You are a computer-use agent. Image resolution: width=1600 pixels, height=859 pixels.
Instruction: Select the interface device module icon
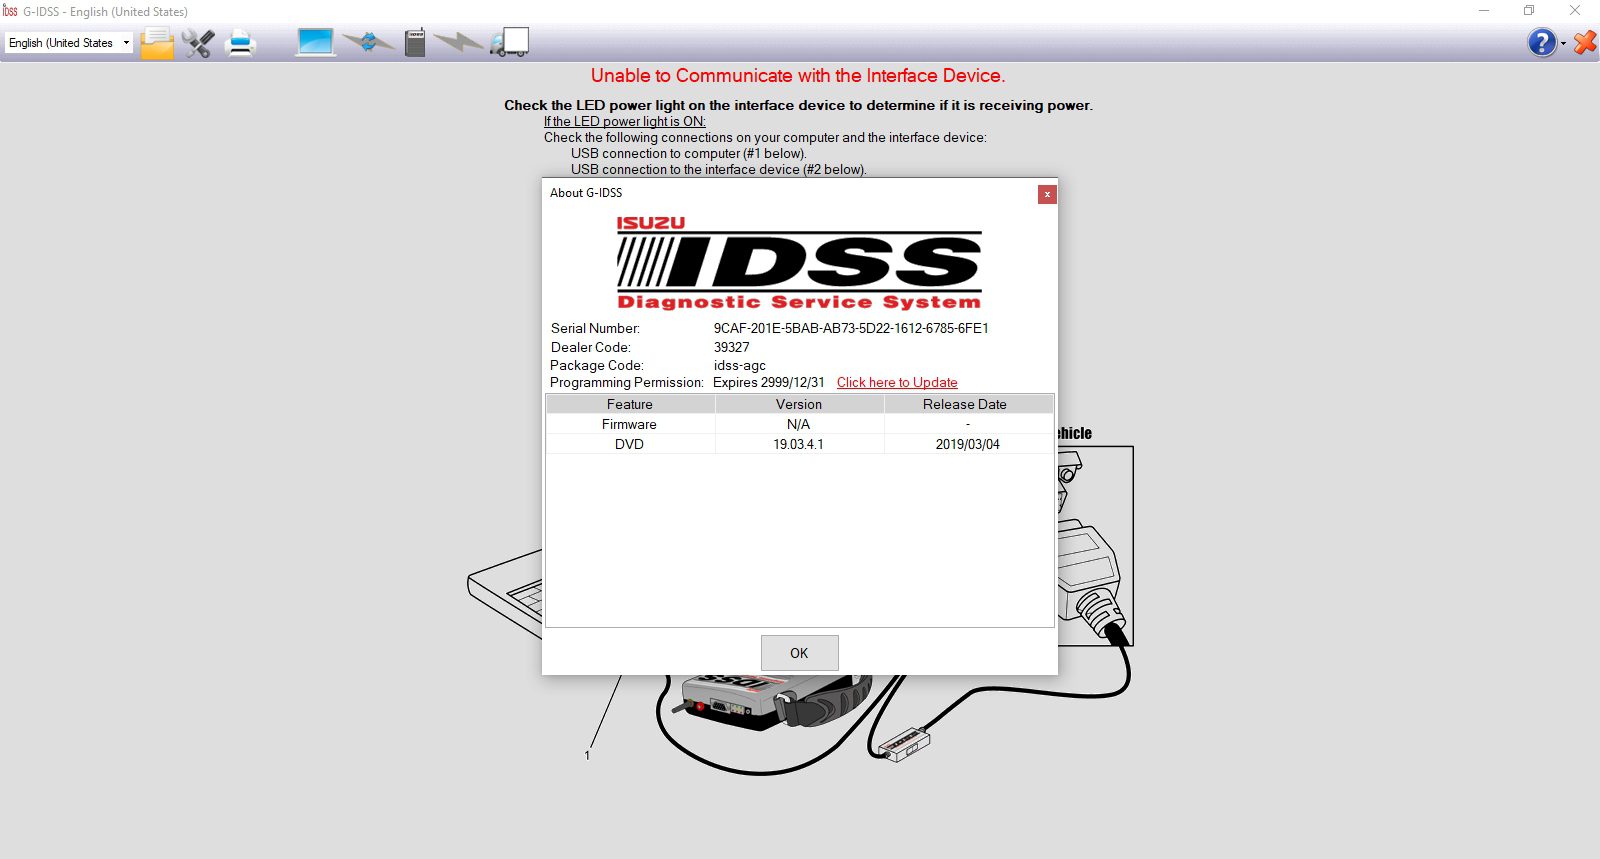(415, 42)
